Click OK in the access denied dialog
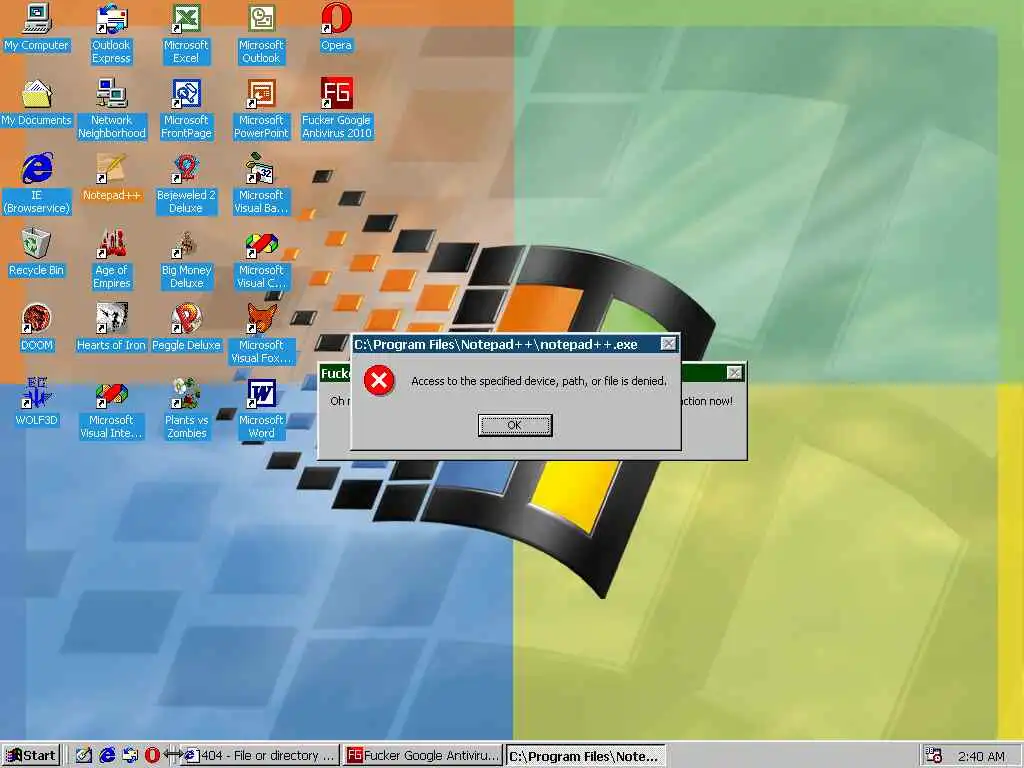Viewport: 1024px width, 768px height. click(x=515, y=425)
